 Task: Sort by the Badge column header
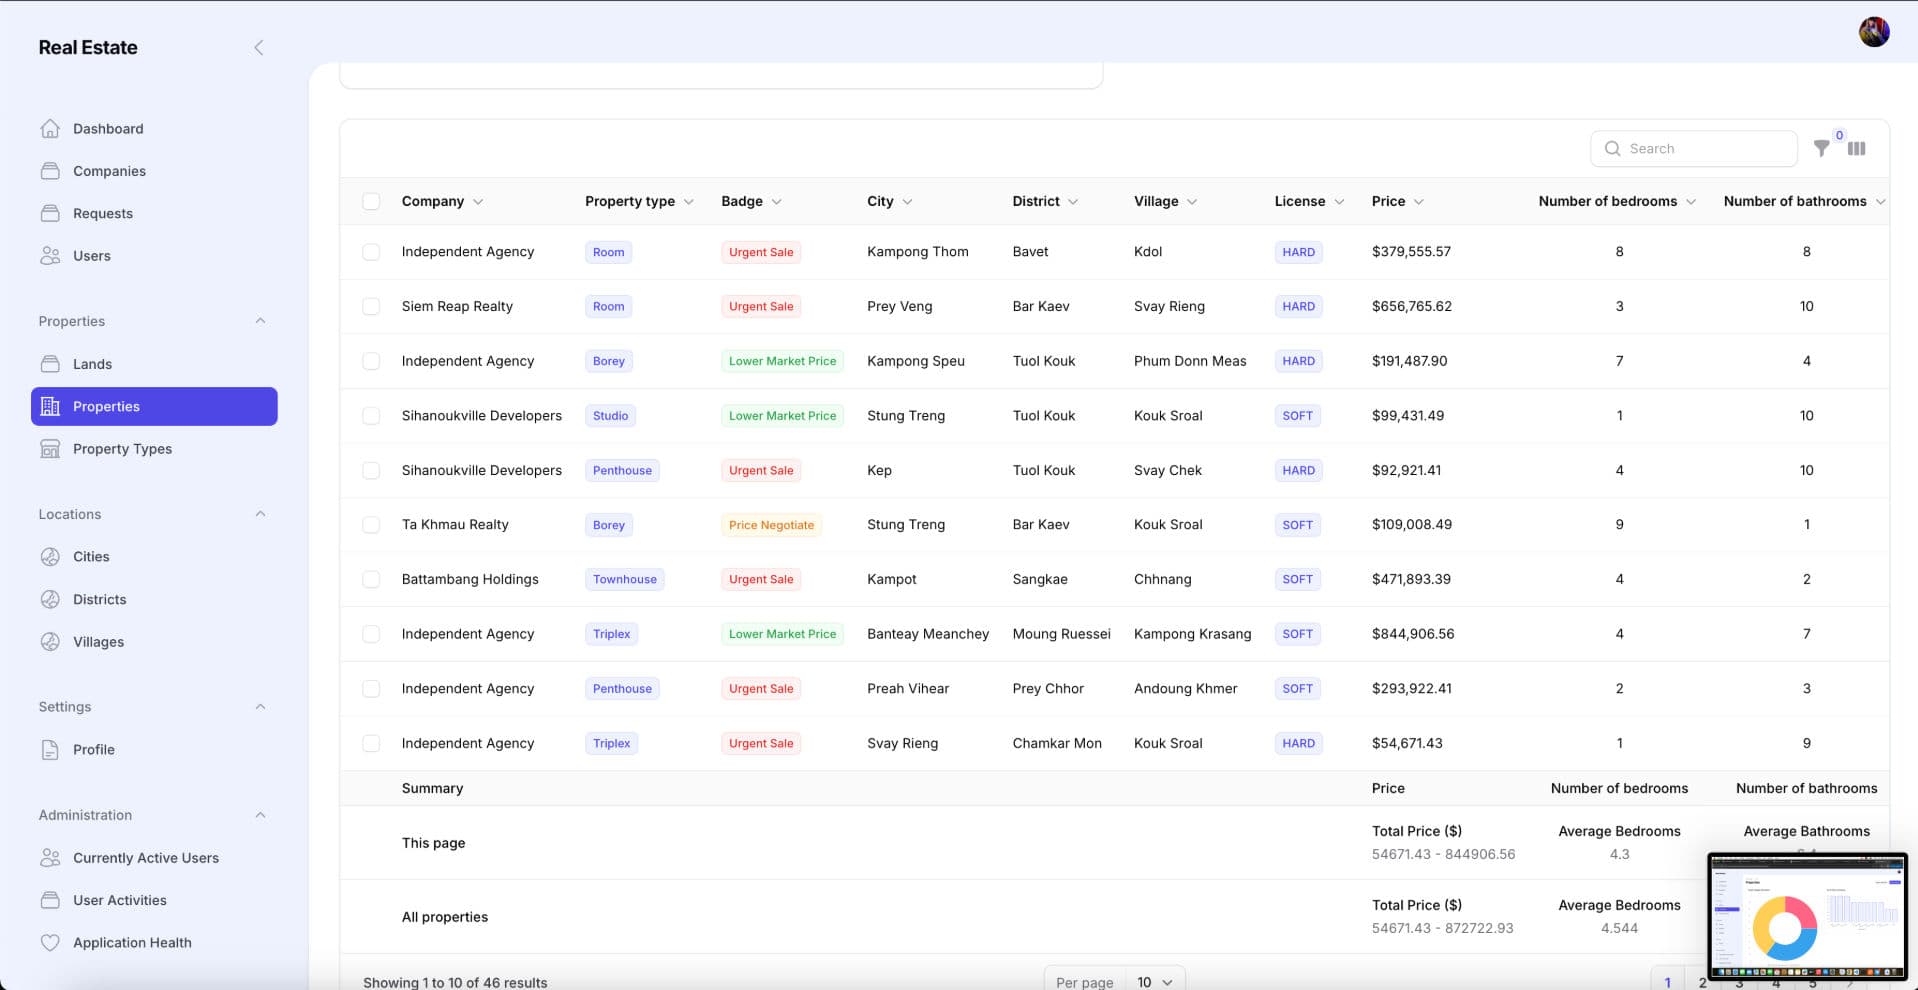[x=751, y=201]
